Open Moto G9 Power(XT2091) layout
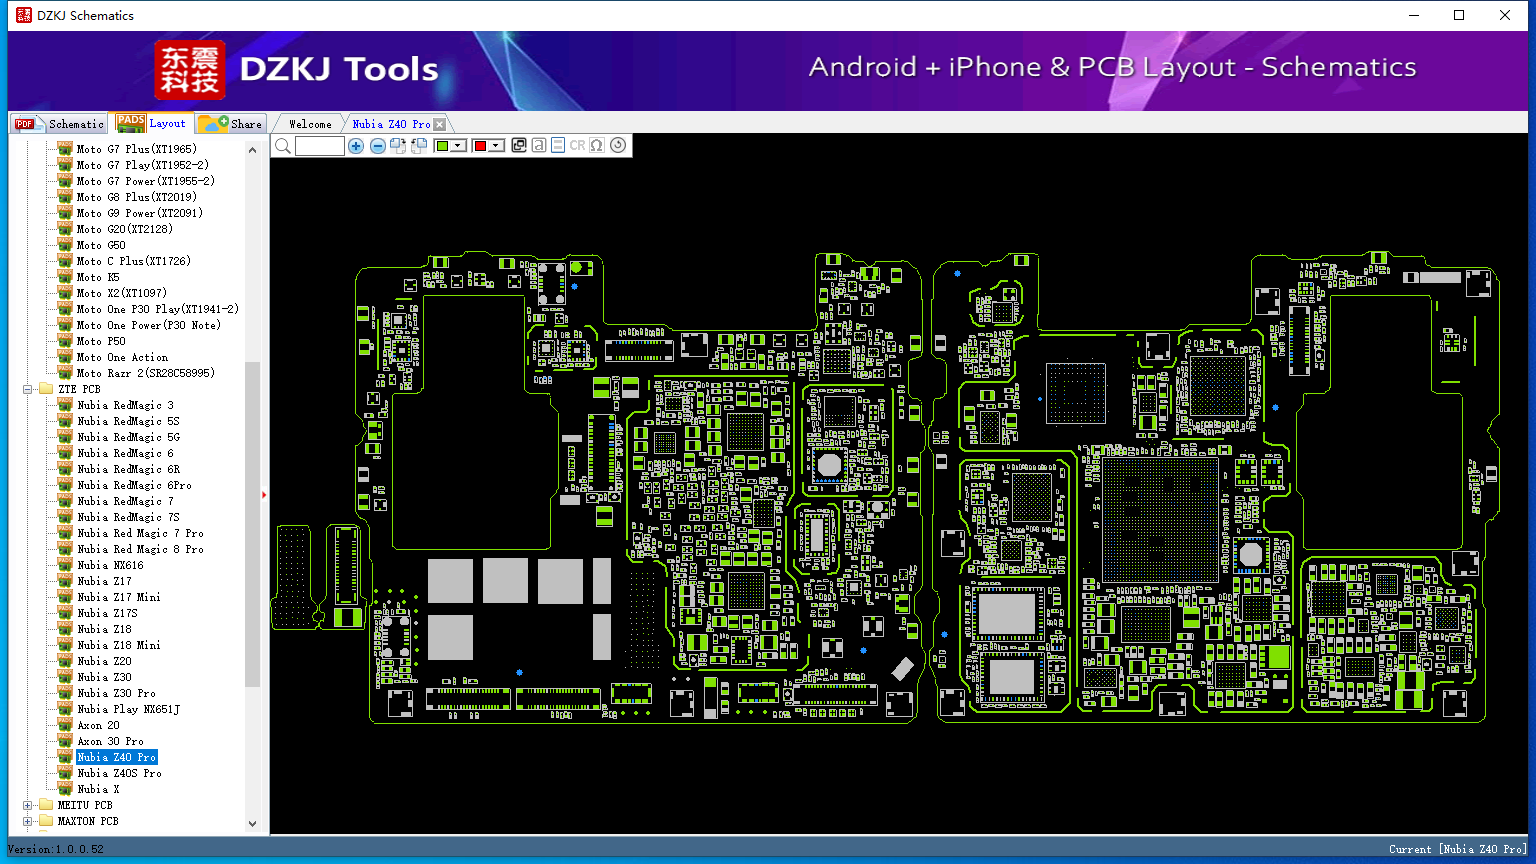Image resolution: width=1536 pixels, height=864 pixels. pyautogui.click(x=140, y=213)
